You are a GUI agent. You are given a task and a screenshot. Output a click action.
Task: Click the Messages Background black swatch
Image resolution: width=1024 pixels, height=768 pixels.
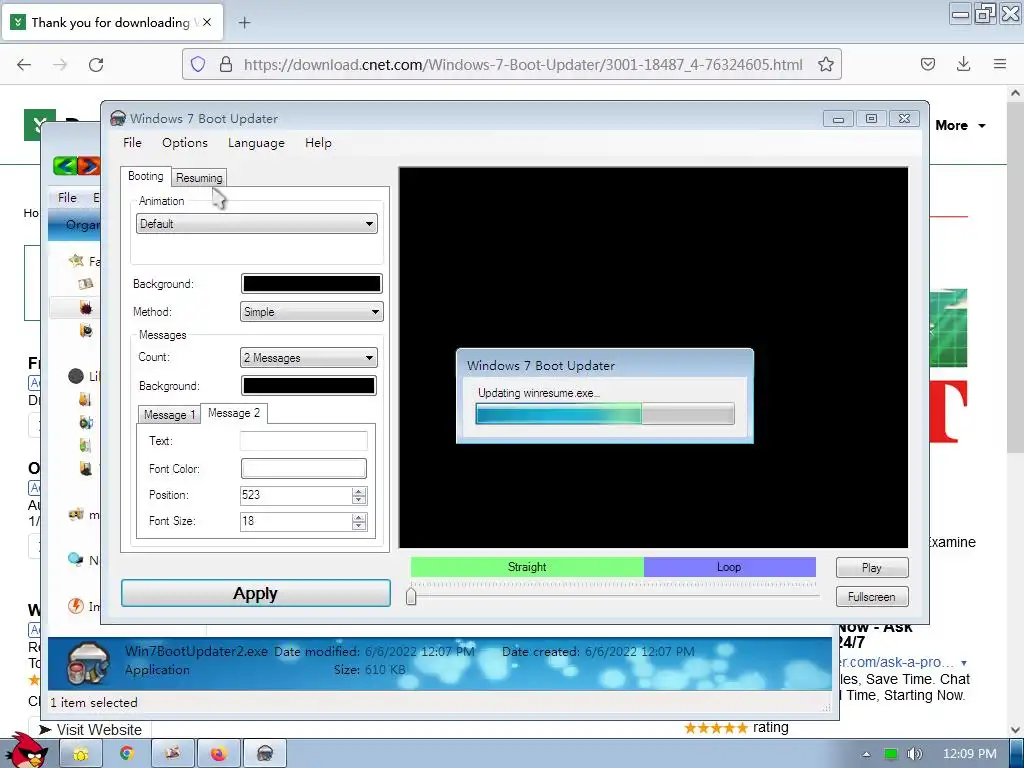coord(309,386)
